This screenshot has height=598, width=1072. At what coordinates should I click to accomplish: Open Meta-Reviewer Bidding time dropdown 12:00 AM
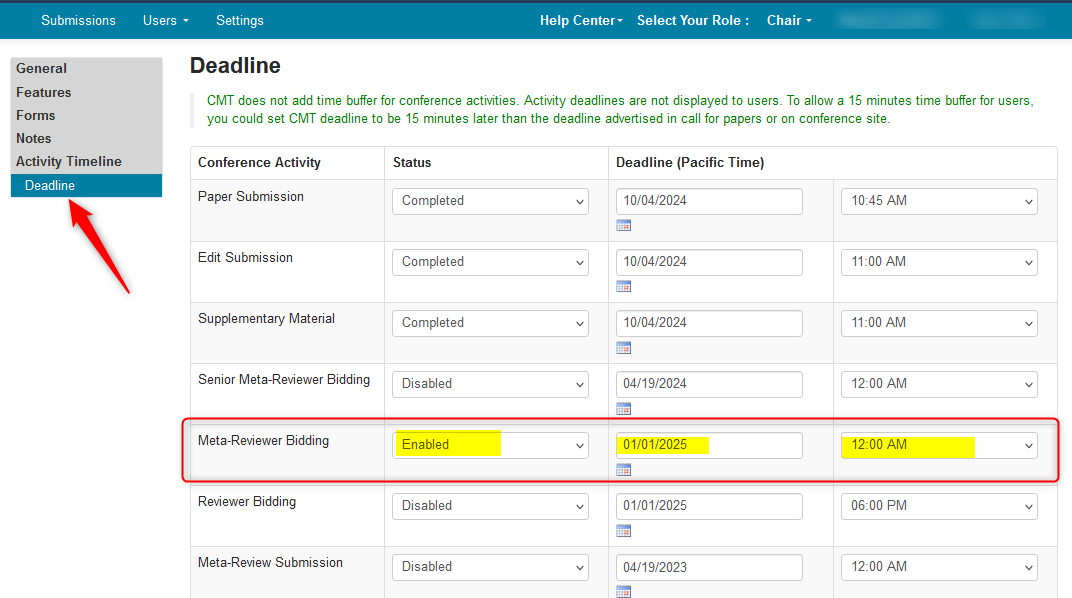tap(939, 445)
